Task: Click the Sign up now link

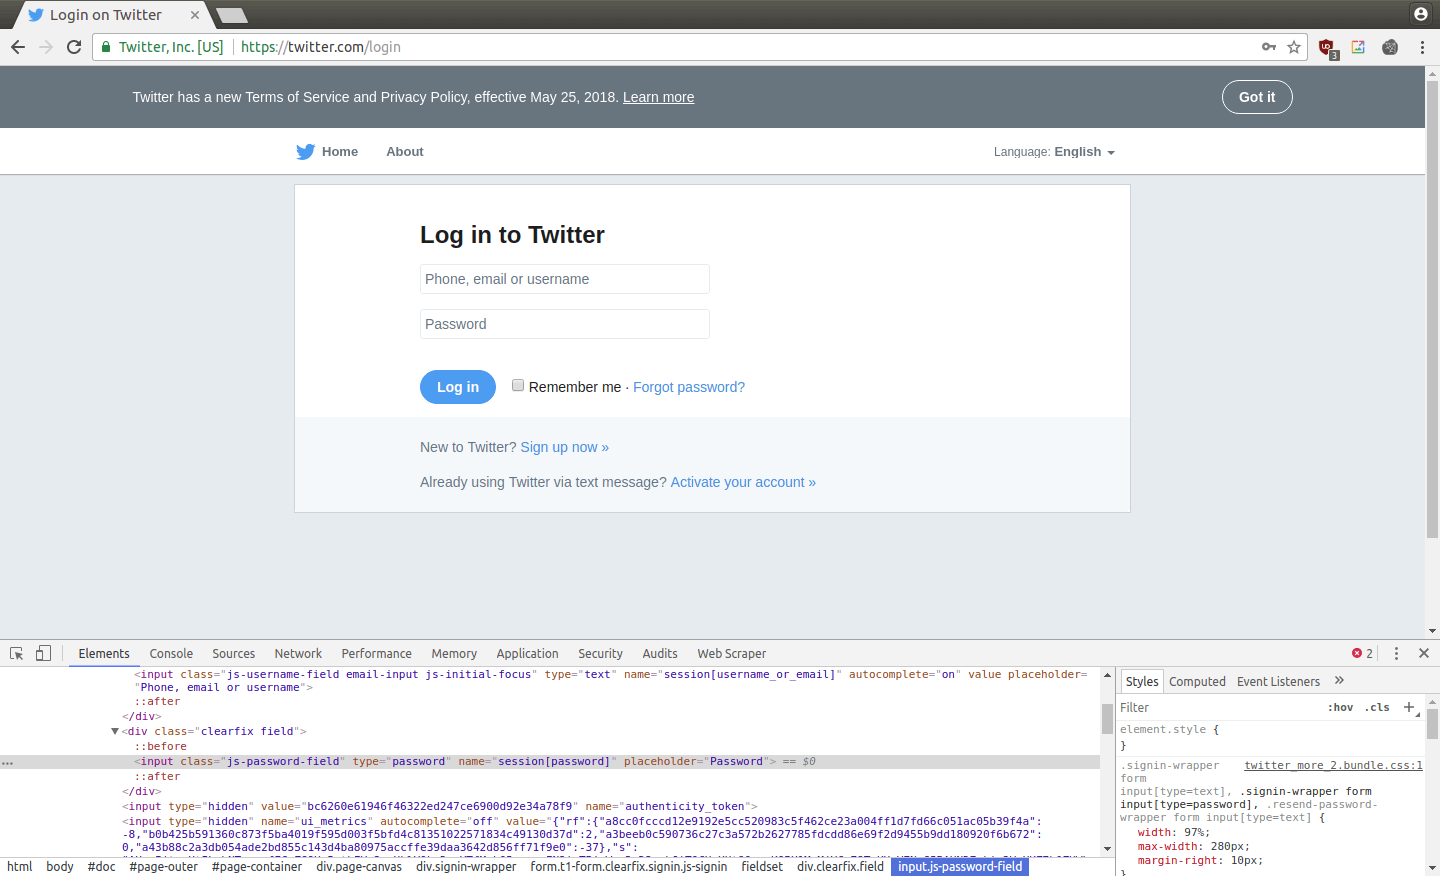Action: (564, 447)
